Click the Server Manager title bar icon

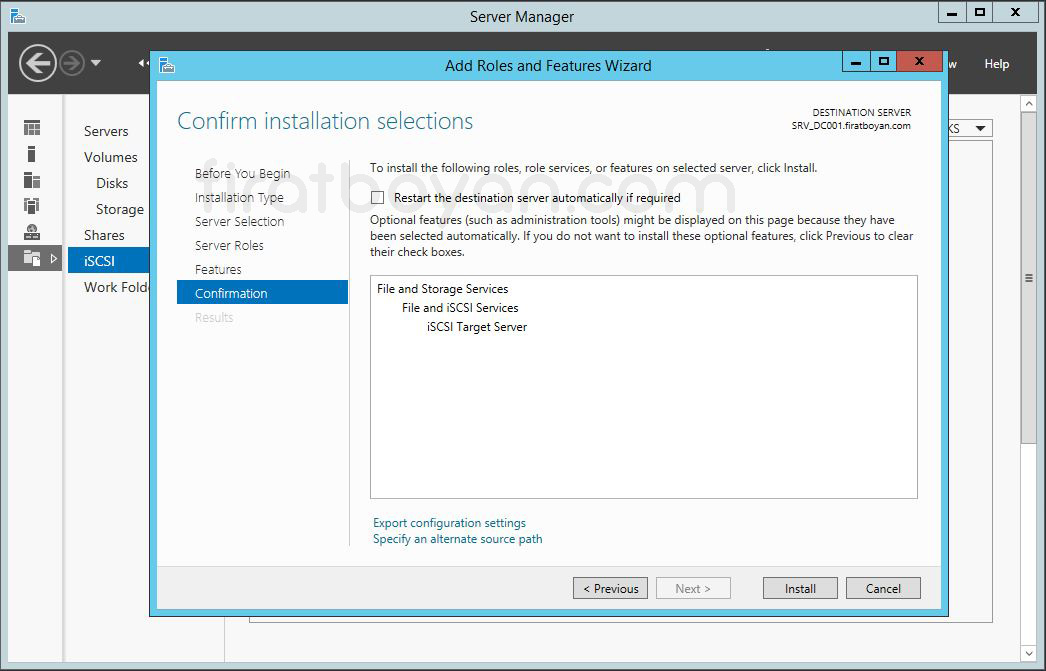tap(18, 16)
